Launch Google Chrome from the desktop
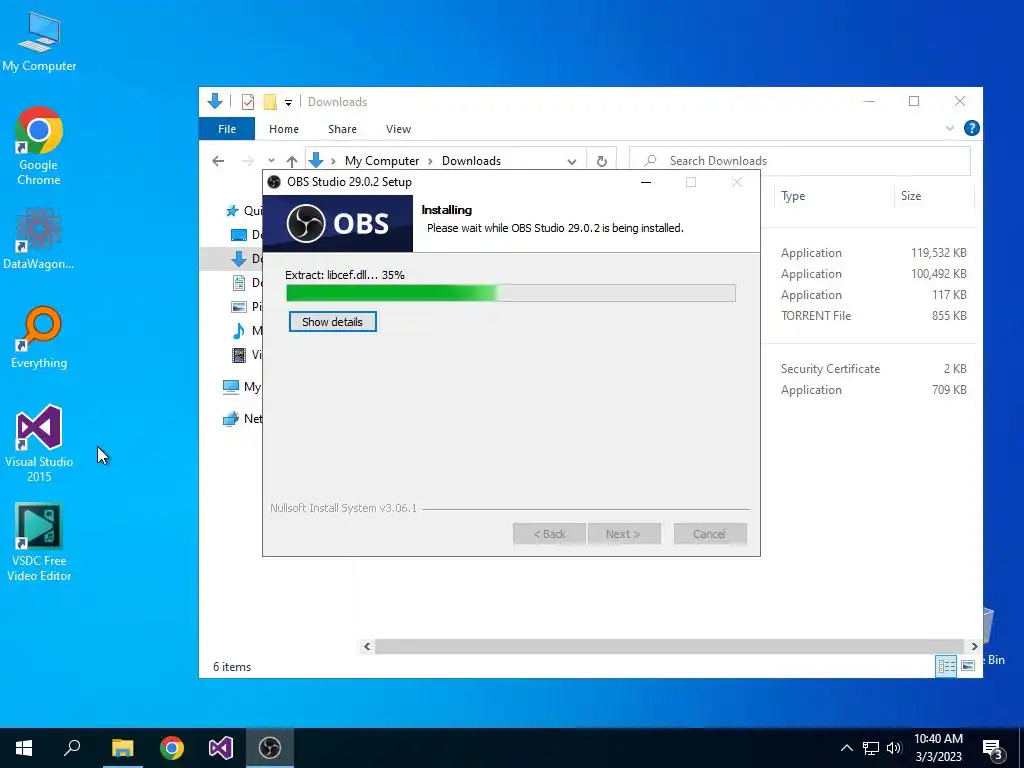 (x=39, y=146)
